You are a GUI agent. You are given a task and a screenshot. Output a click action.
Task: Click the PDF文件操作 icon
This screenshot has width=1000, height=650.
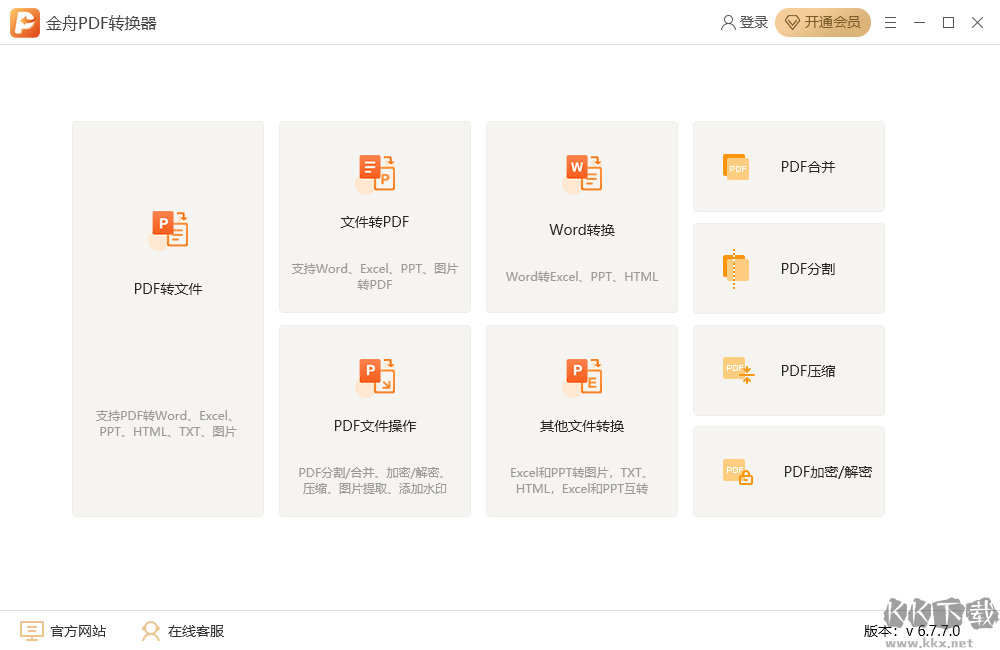[x=375, y=377]
